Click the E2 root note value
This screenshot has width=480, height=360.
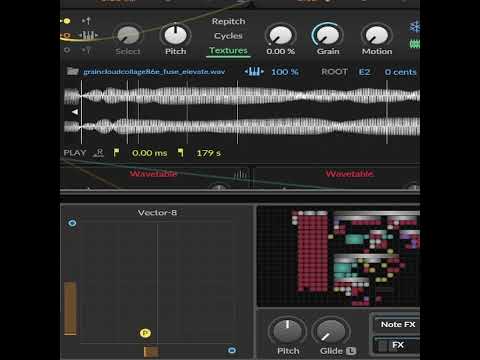click(364, 72)
